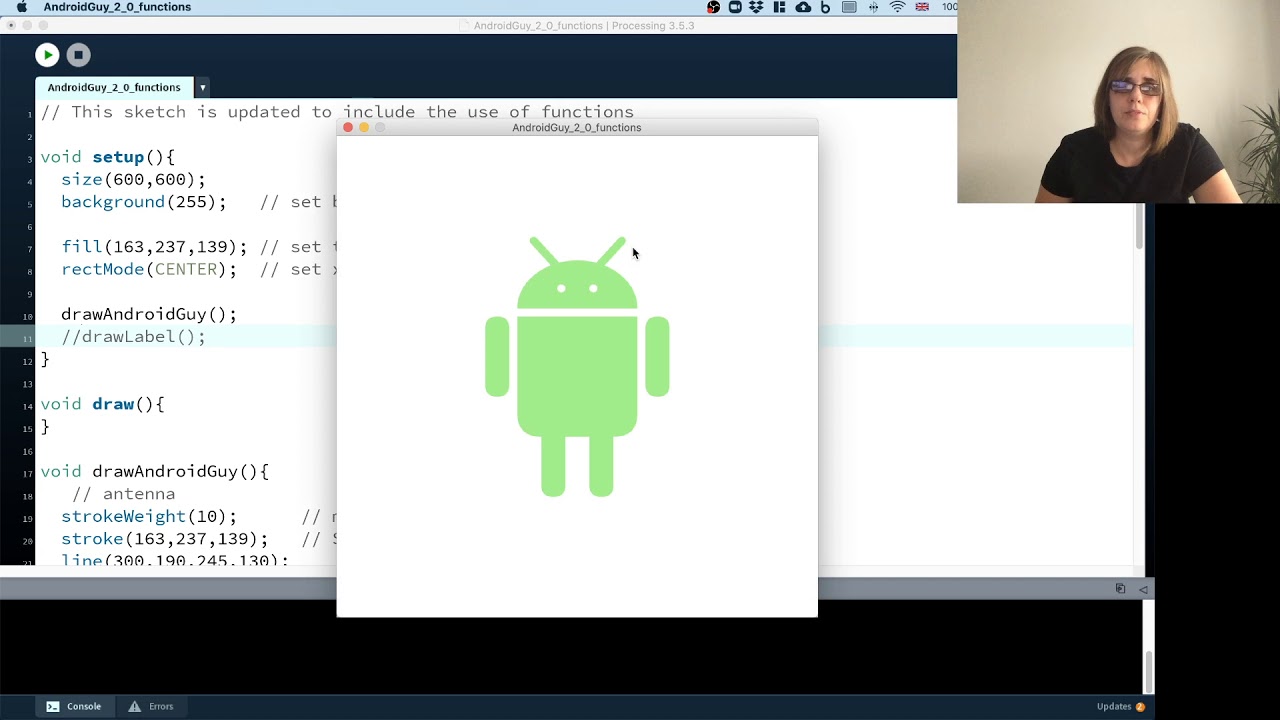Stop the running sketch

(x=78, y=55)
